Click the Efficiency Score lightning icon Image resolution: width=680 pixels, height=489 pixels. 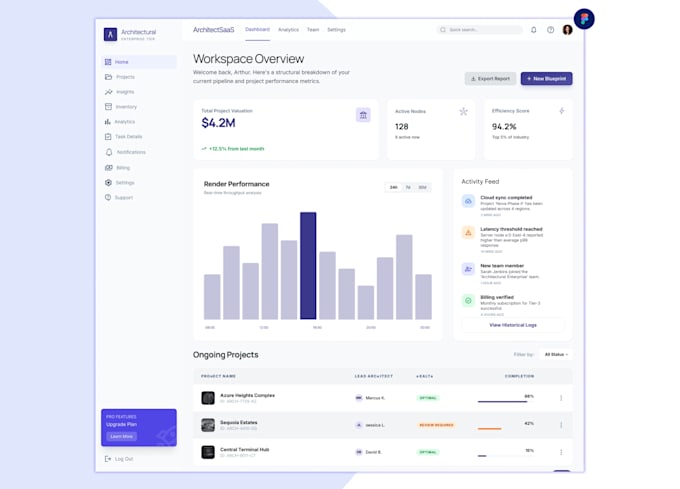pos(562,111)
